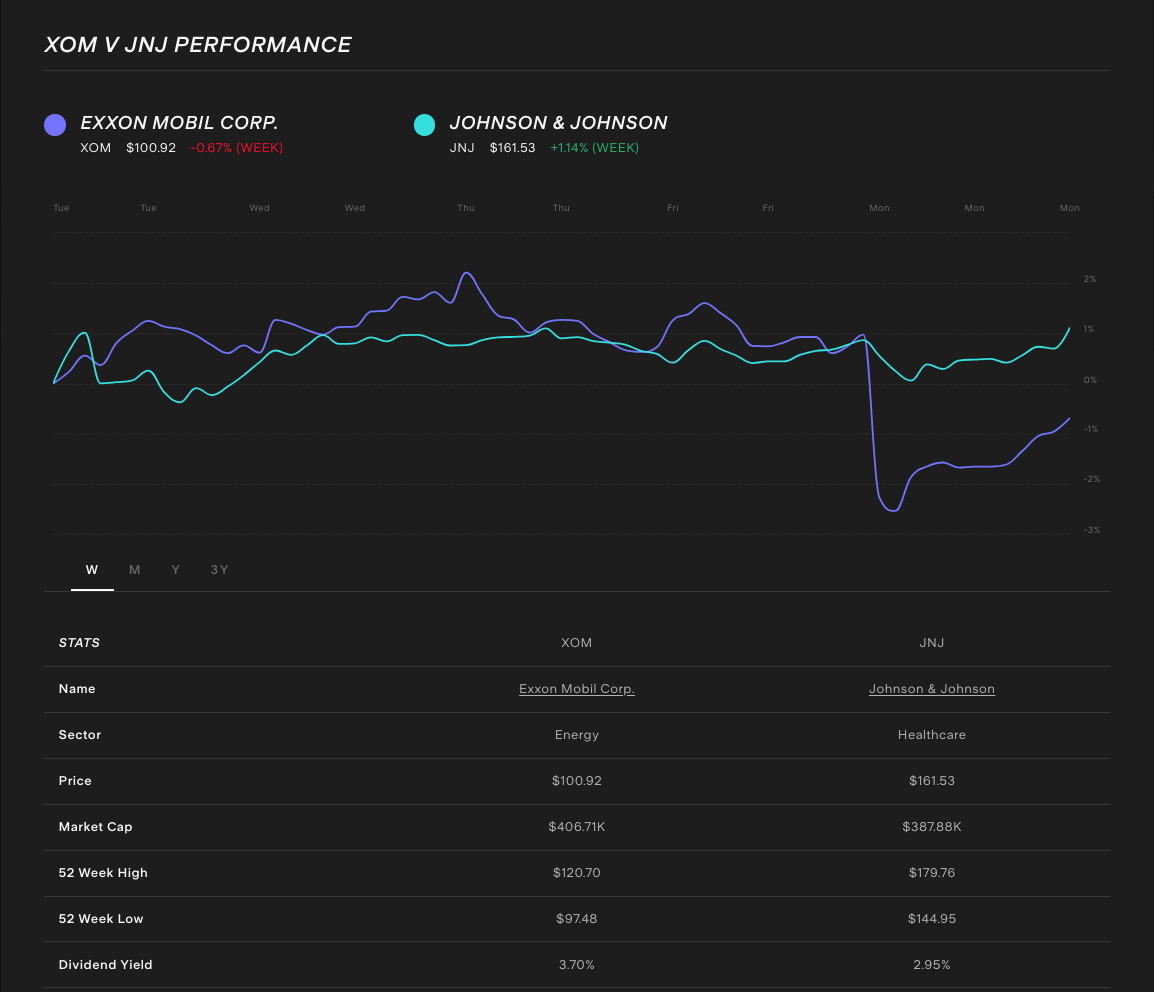Image resolution: width=1154 pixels, height=992 pixels.
Task: Click the green +1.14% weekly change indicator
Action: tap(594, 147)
